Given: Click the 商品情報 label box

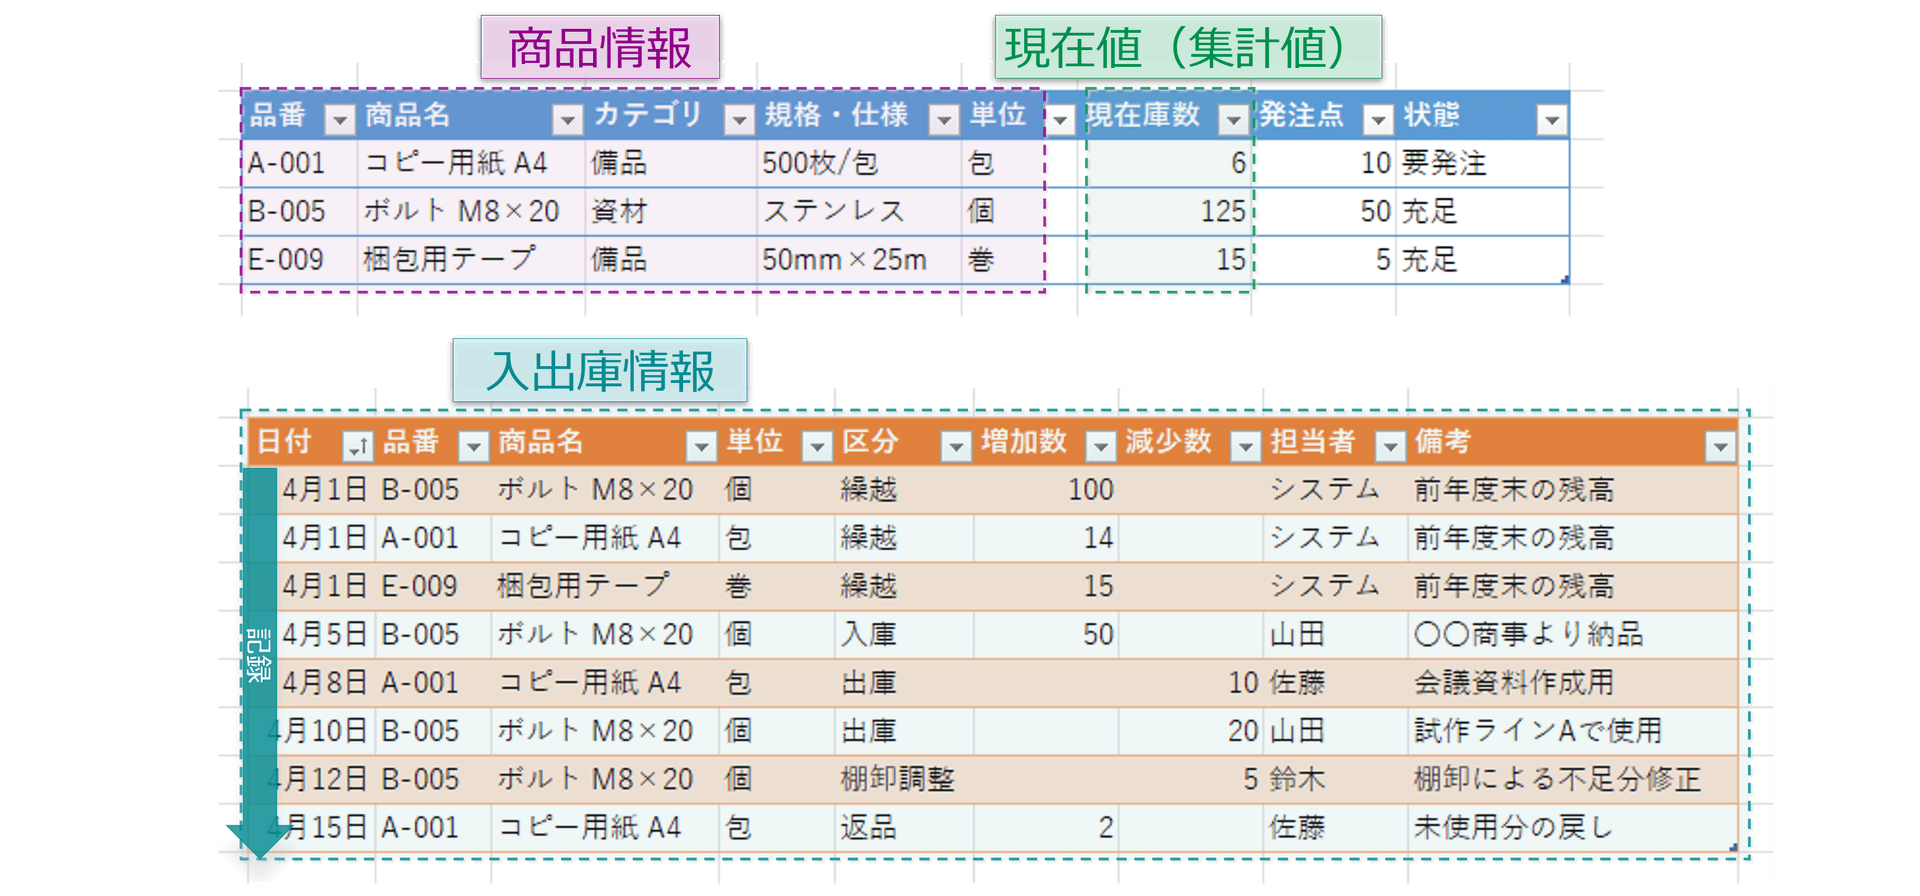Looking at the screenshot, I should [x=600, y=47].
